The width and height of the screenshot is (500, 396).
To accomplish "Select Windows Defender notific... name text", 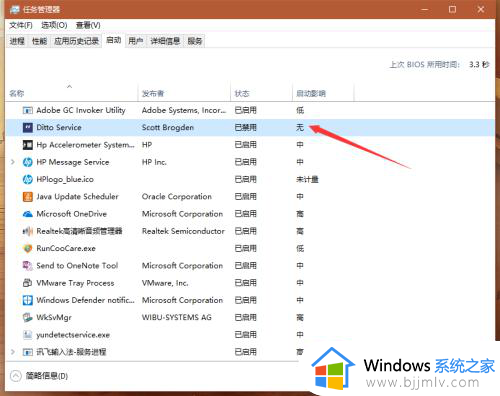I will [x=85, y=300].
